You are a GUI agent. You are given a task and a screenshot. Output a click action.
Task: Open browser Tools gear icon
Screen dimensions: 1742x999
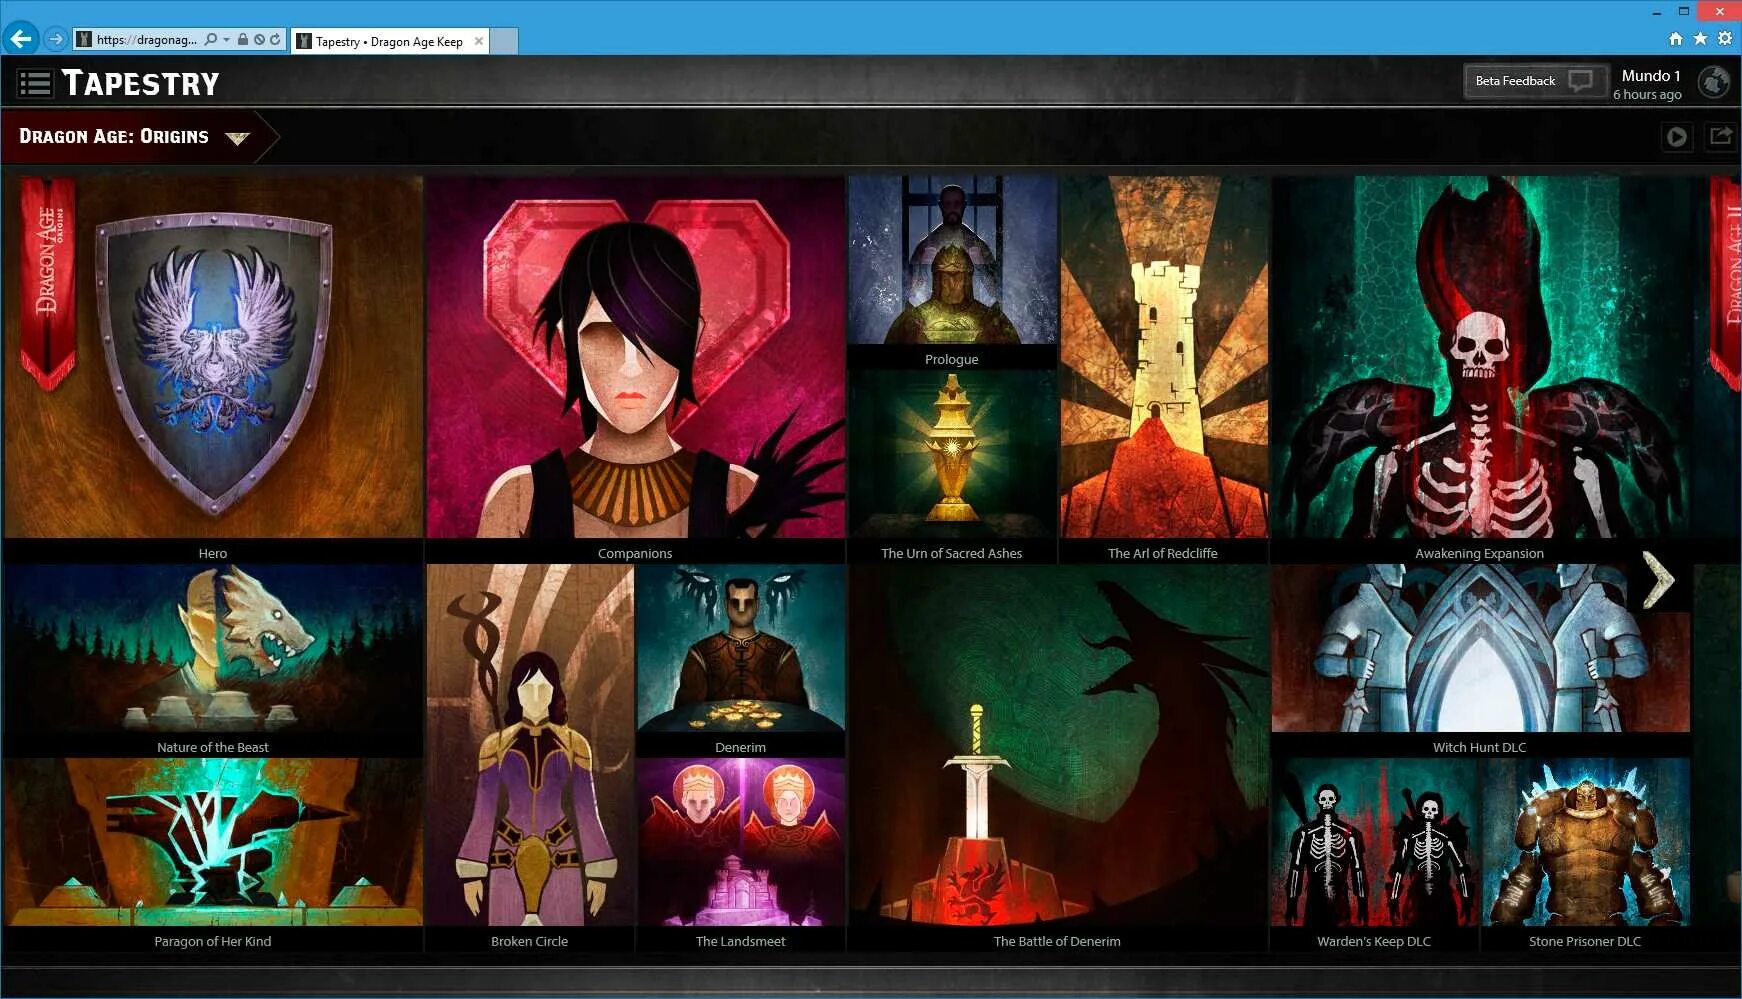point(1725,38)
